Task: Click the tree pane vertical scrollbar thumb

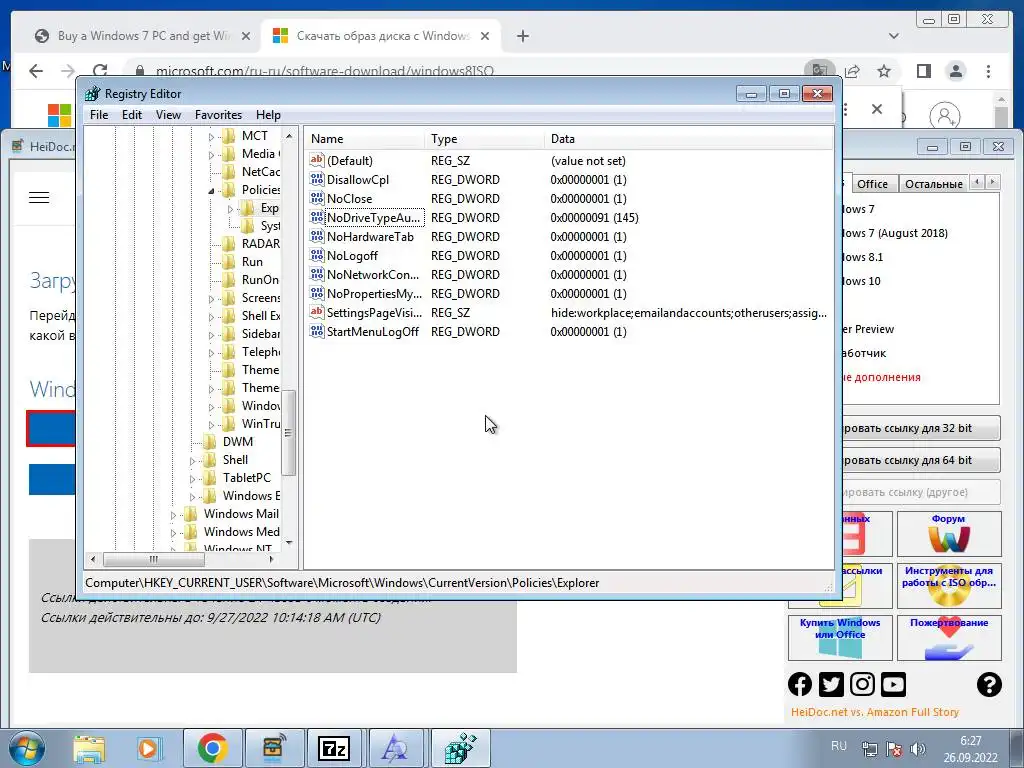Action: (x=288, y=432)
